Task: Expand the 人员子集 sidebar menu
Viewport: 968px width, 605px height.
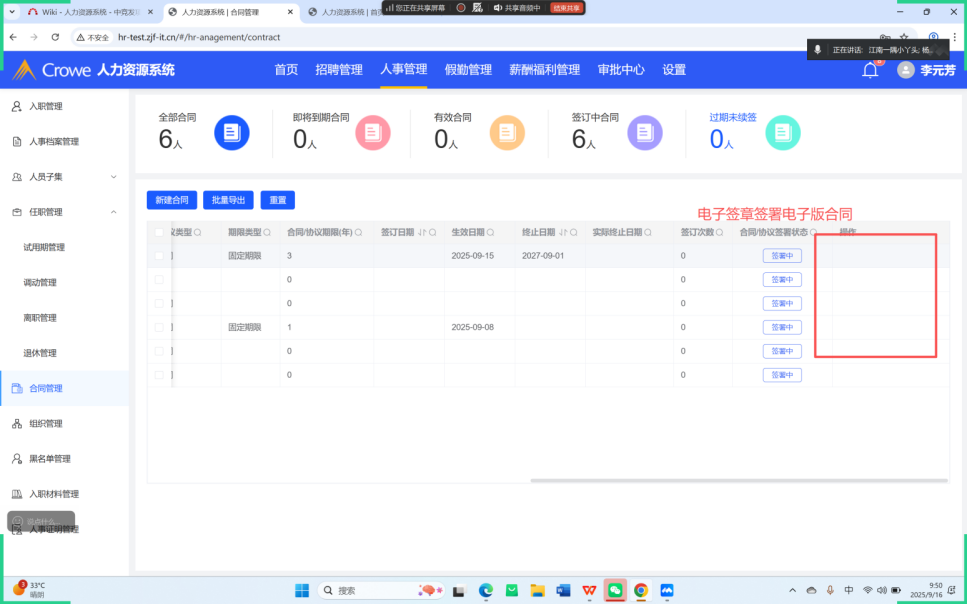Action: [x=113, y=177]
